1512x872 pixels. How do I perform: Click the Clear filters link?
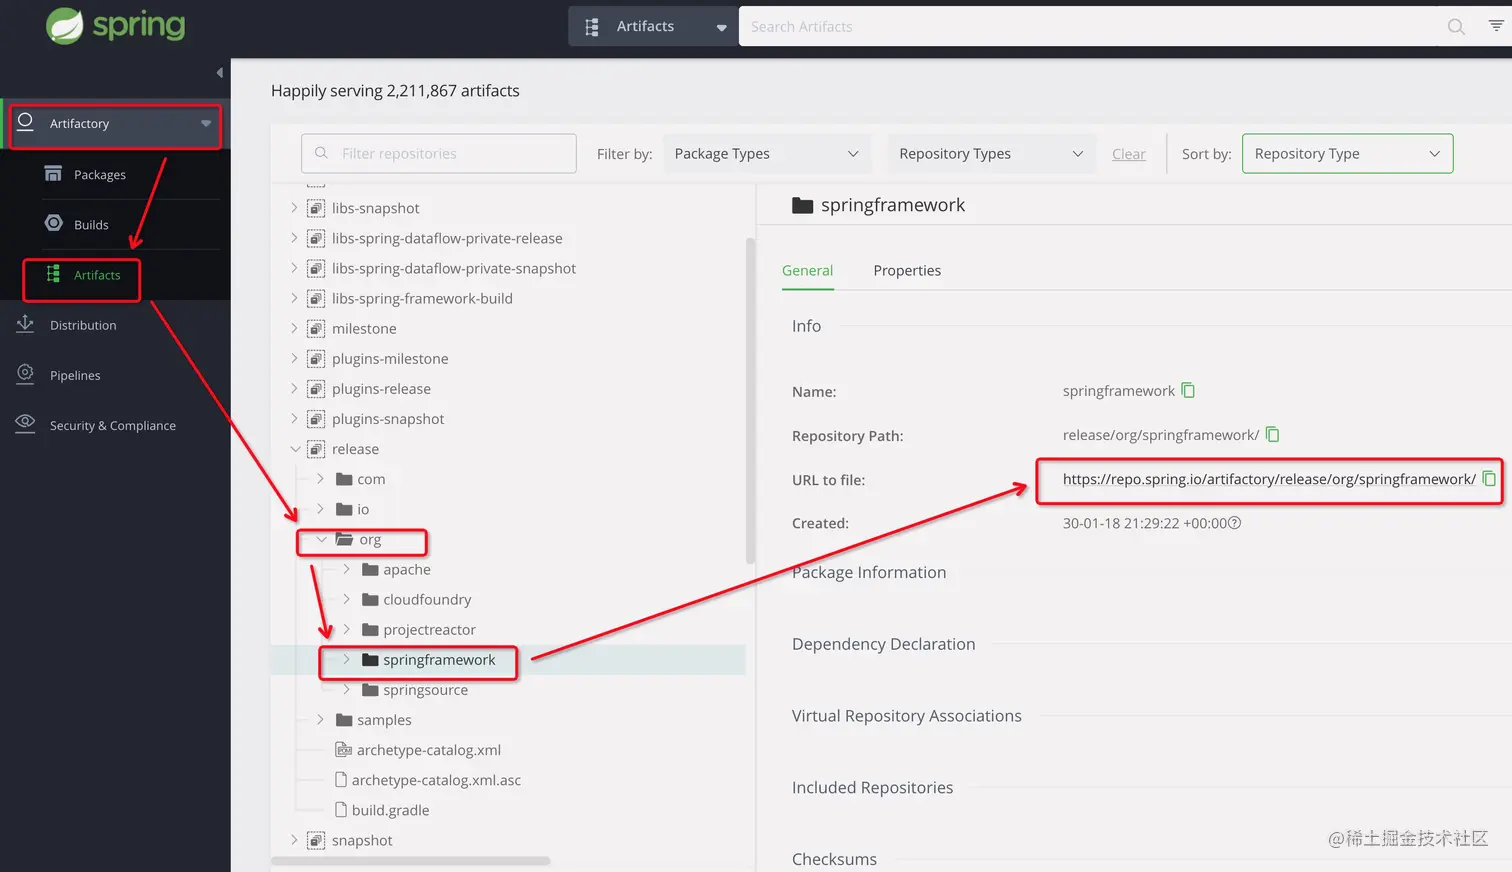pos(1128,154)
